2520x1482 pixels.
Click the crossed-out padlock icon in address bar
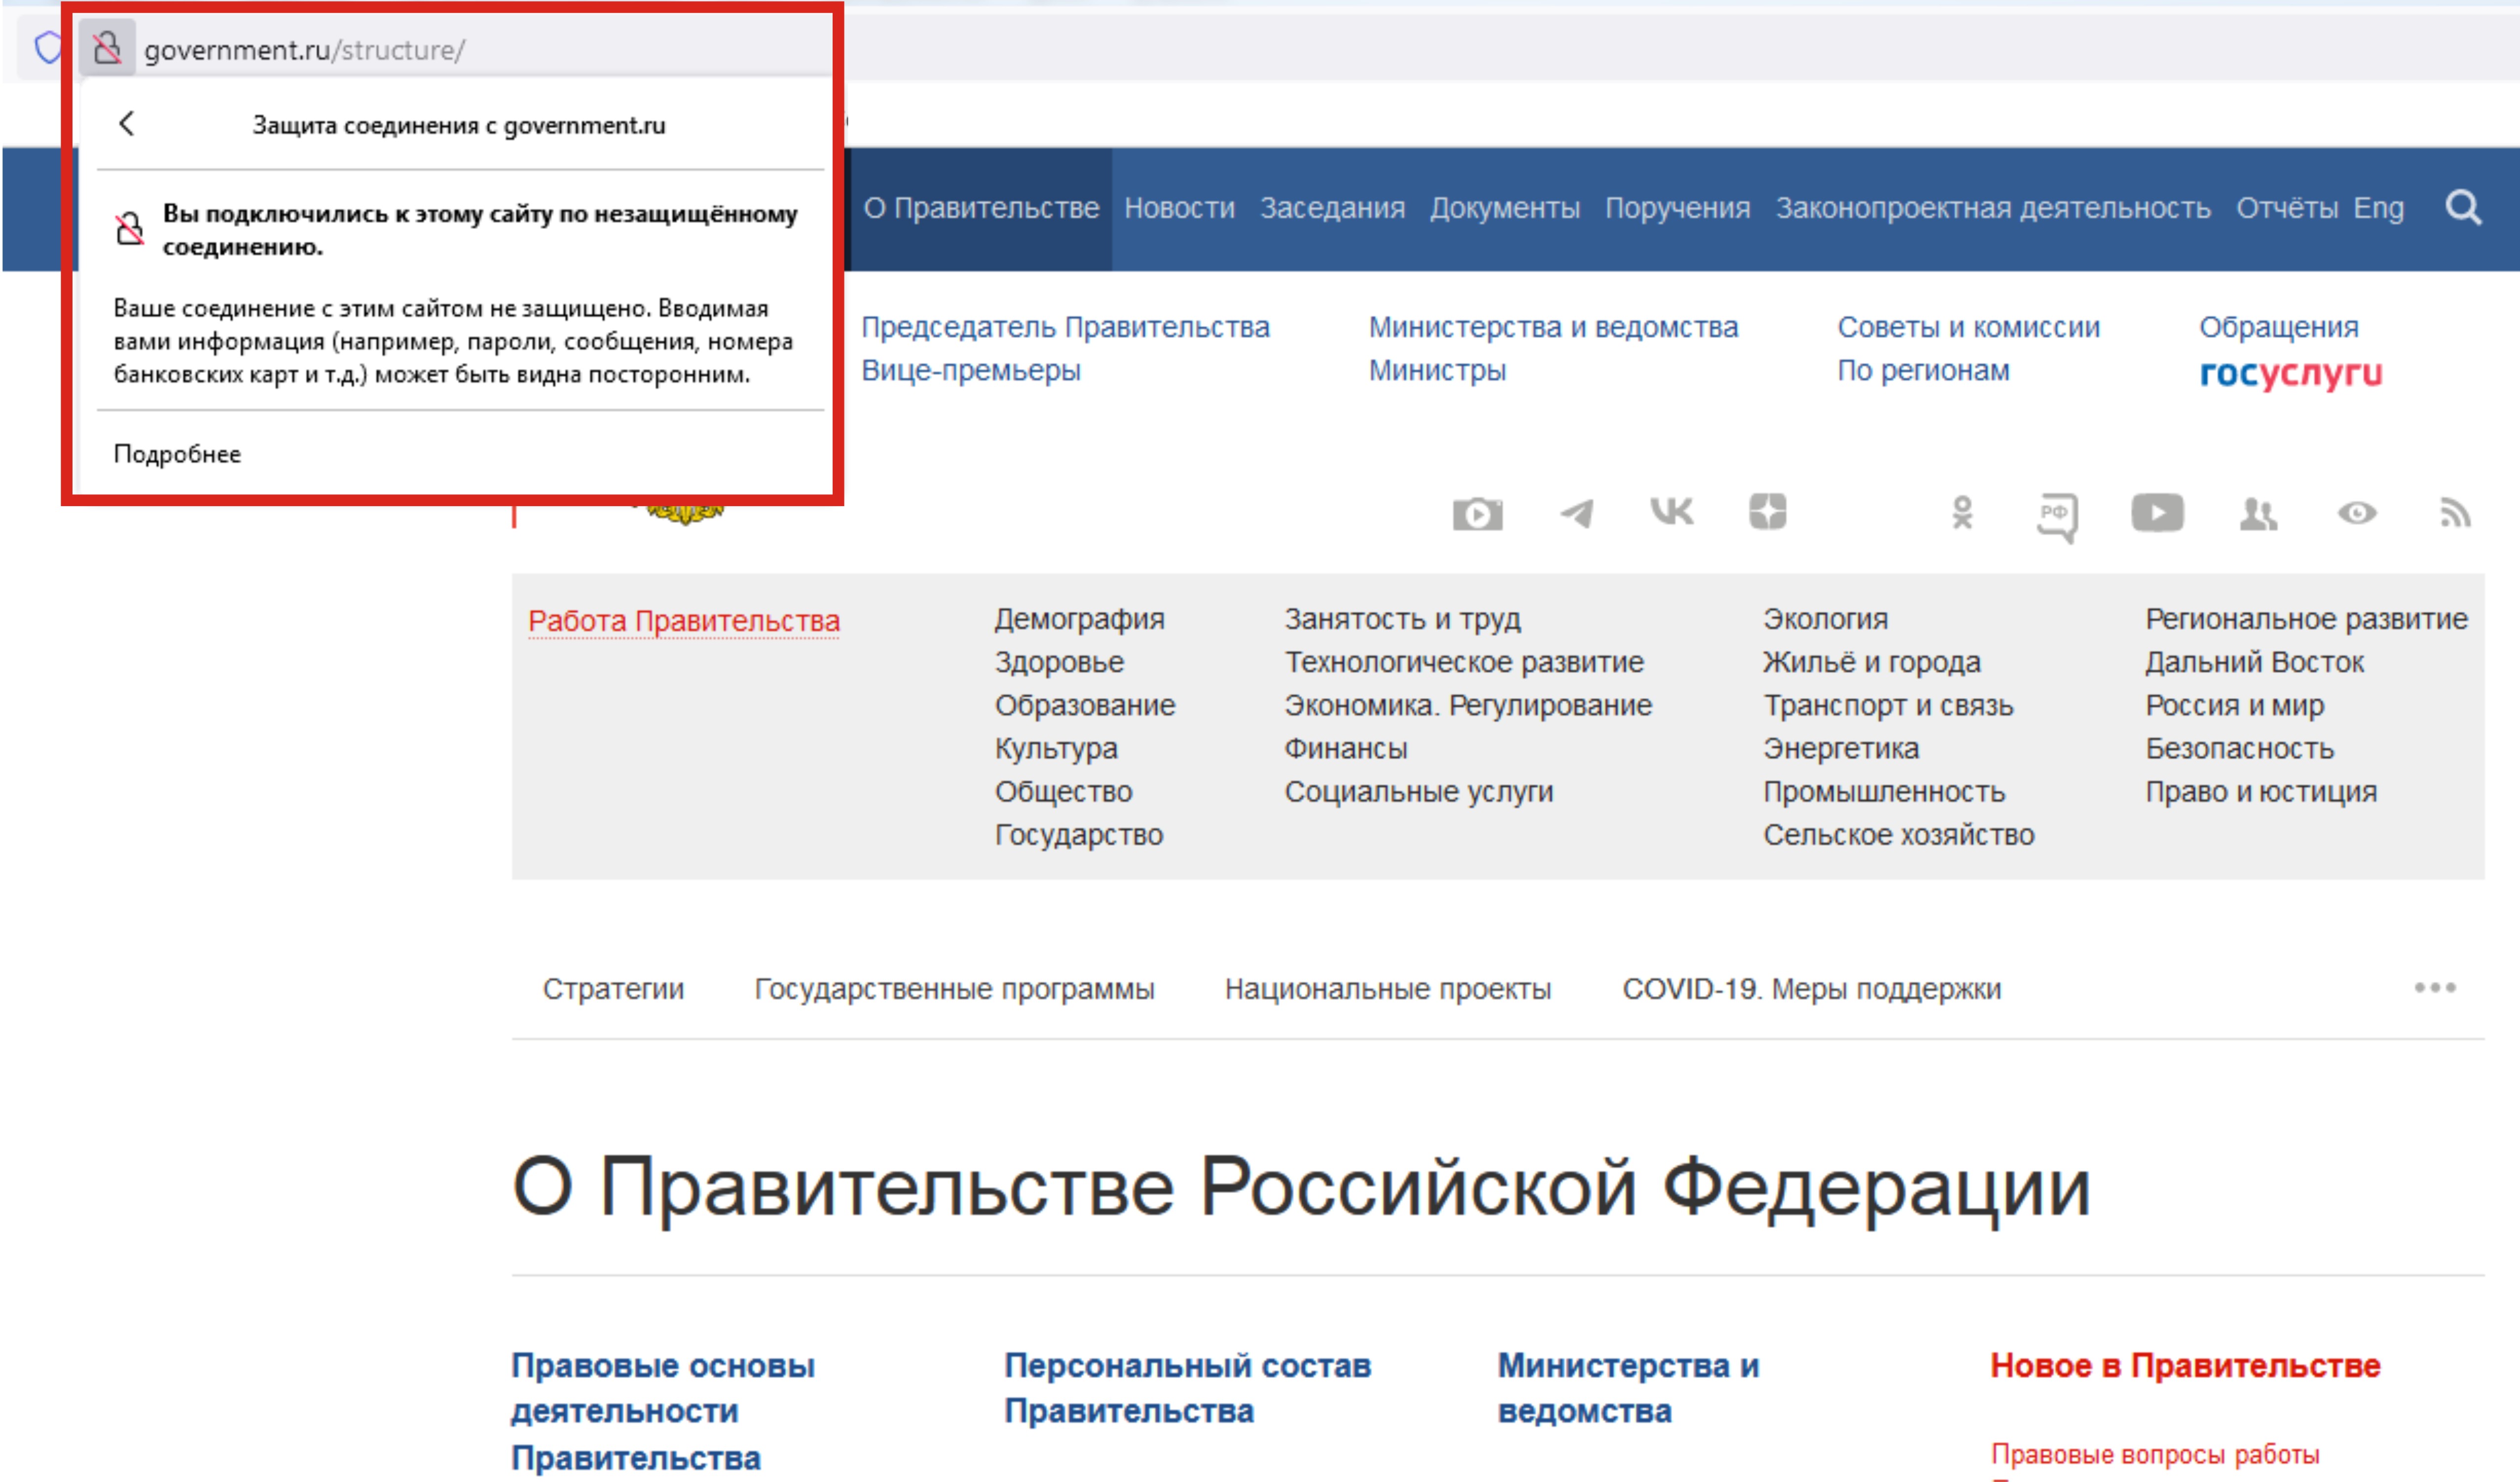pyautogui.click(x=107, y=48)
